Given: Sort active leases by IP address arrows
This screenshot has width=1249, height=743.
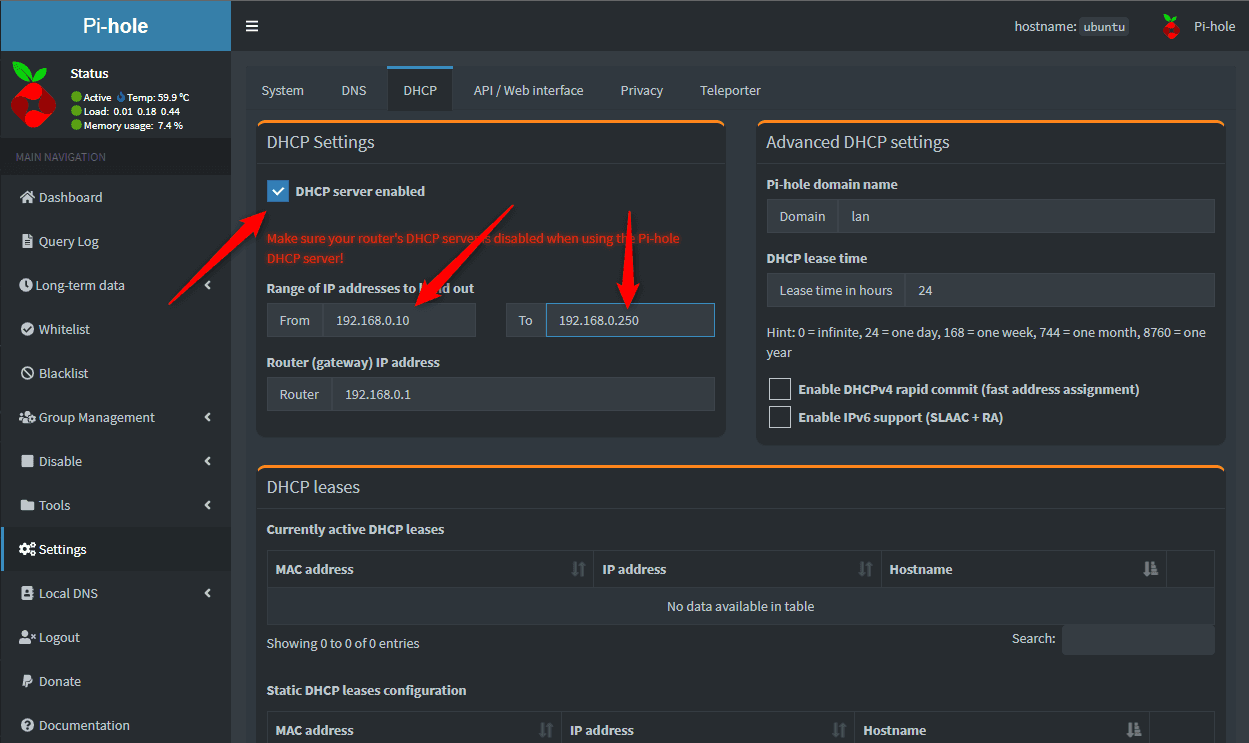Looking at the screenshot, I should pos(865,569).
